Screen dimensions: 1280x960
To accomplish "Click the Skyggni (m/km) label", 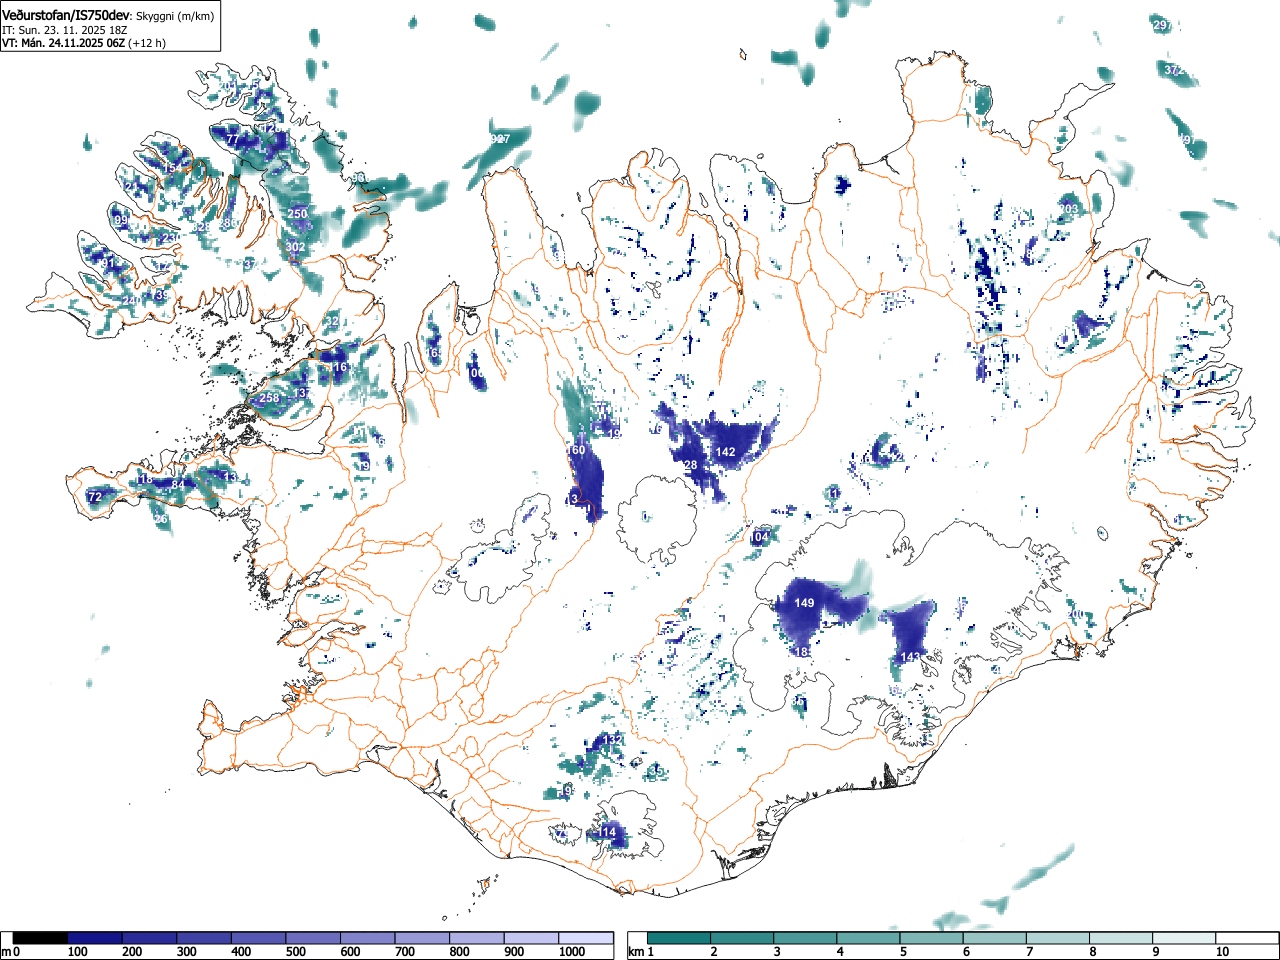I will 175,16.
